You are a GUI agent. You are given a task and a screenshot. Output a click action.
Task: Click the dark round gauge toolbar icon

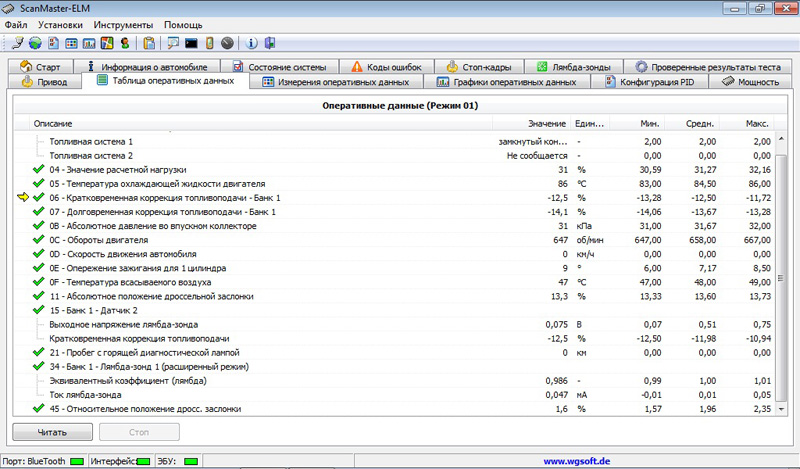228,43
